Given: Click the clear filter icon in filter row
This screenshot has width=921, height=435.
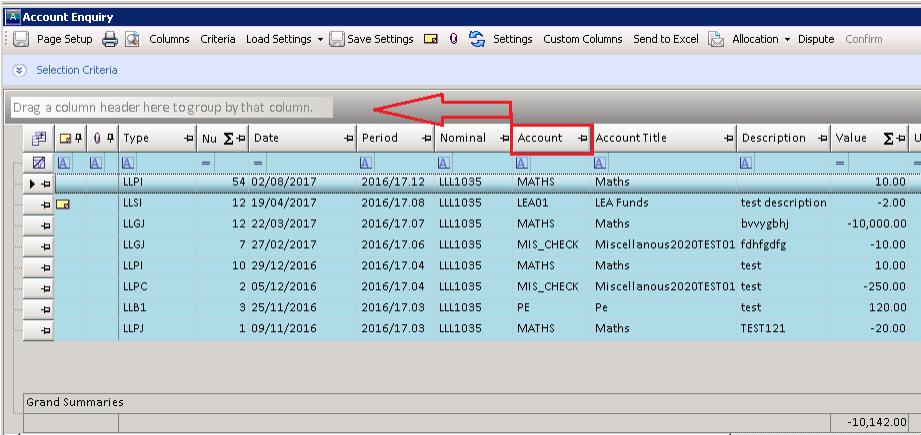Looking at the screenshot, I should click(39, 163).
